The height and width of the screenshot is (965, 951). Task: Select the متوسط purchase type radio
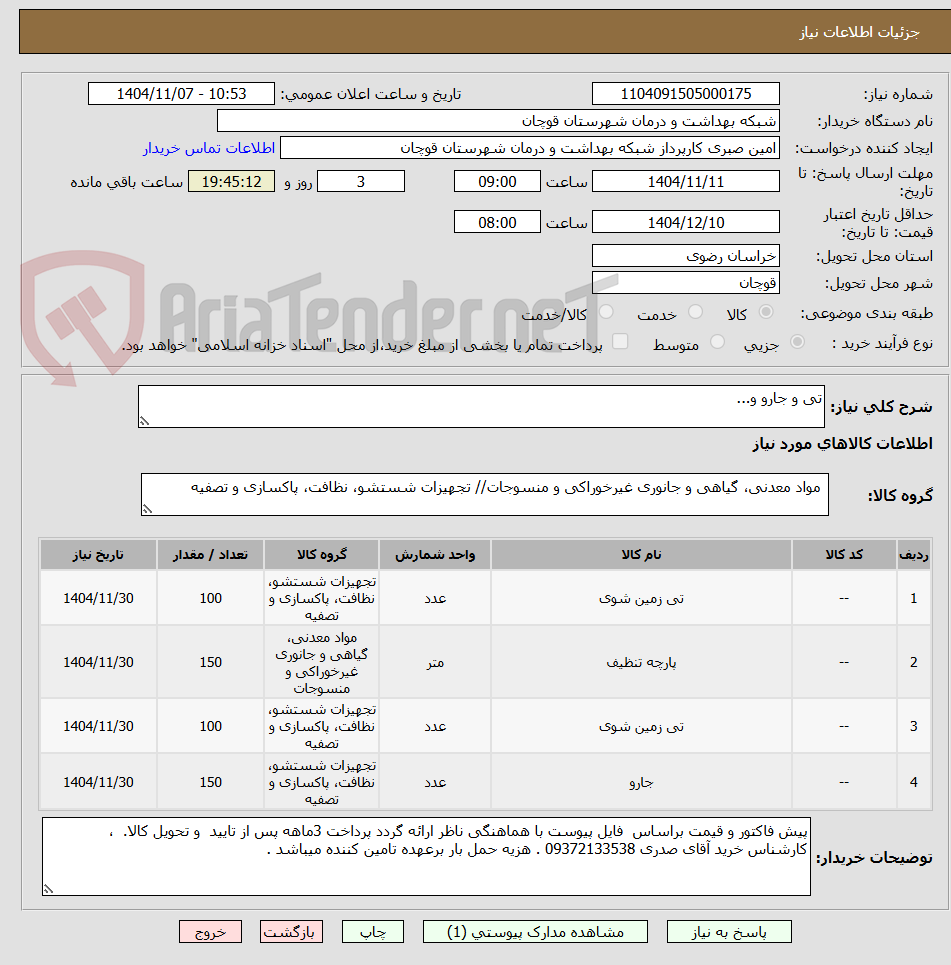tap(717, 342)
